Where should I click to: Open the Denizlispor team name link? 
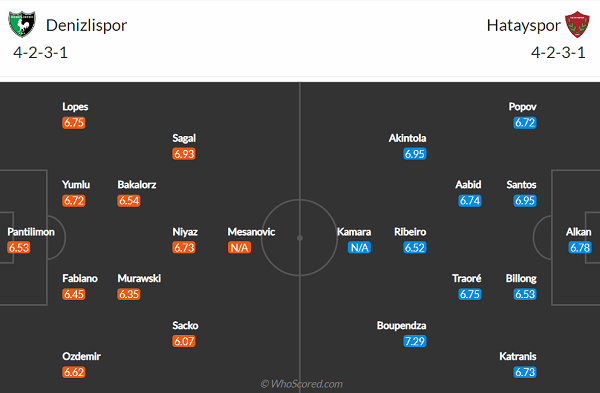86,25
